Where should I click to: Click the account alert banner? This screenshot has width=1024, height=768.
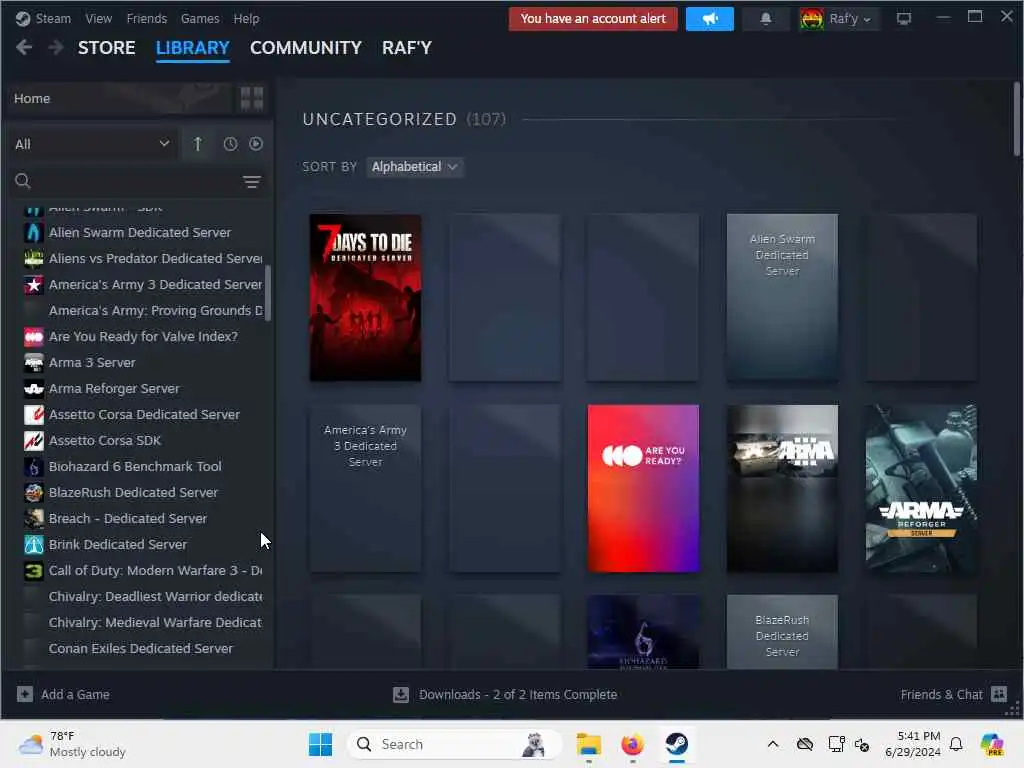click(593, 19)
